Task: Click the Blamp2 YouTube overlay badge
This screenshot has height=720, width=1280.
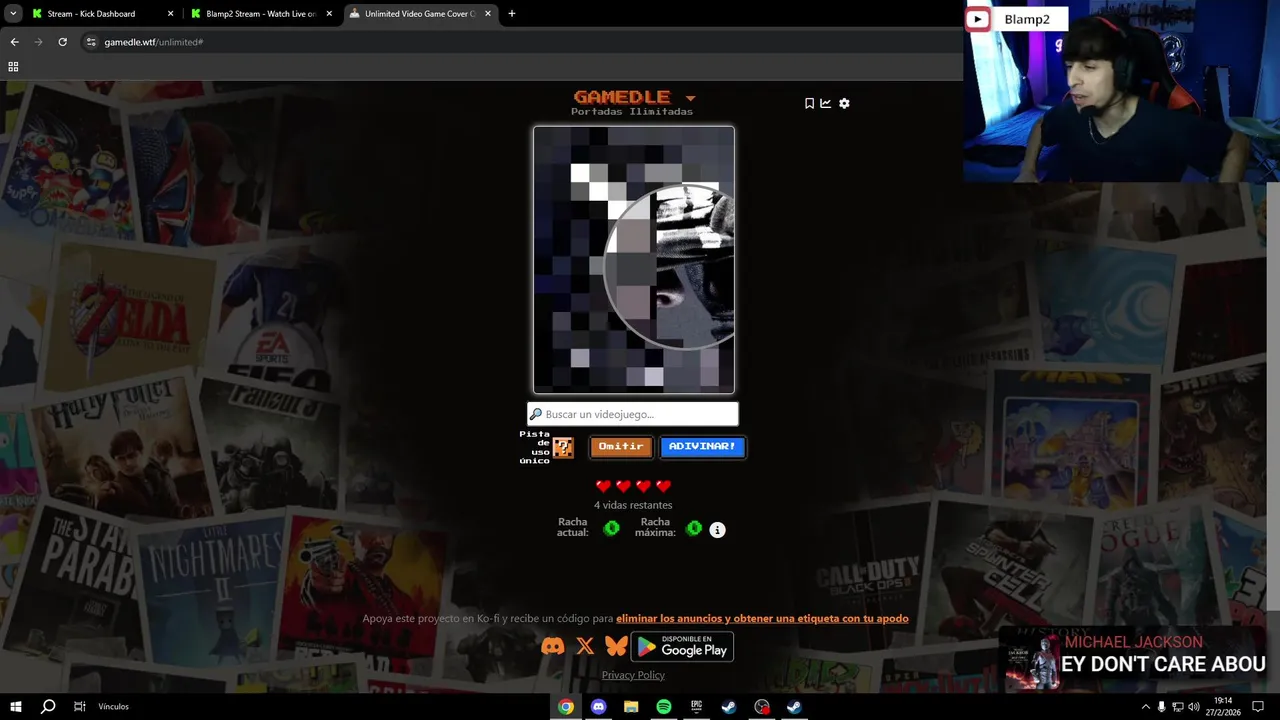Action: pyautogui.click(x=1015, y=19)
